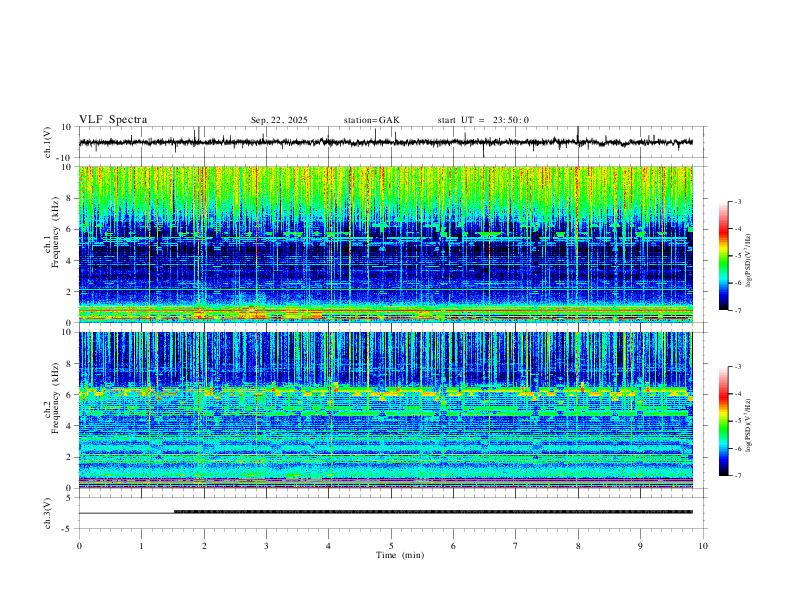Click the lower color bar's log(PSD) label

click(749, 425)
